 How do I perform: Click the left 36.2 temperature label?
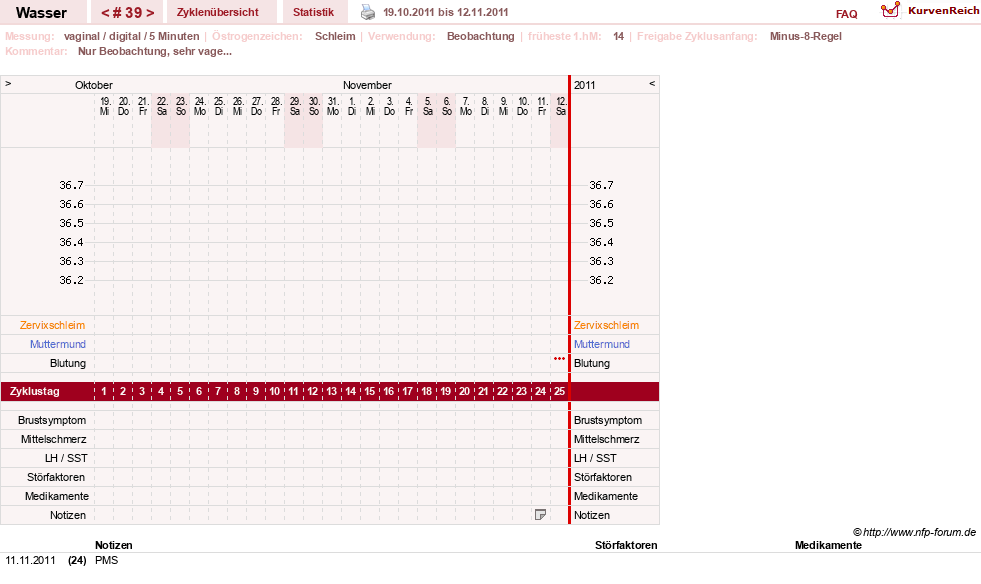pos(71,280)
